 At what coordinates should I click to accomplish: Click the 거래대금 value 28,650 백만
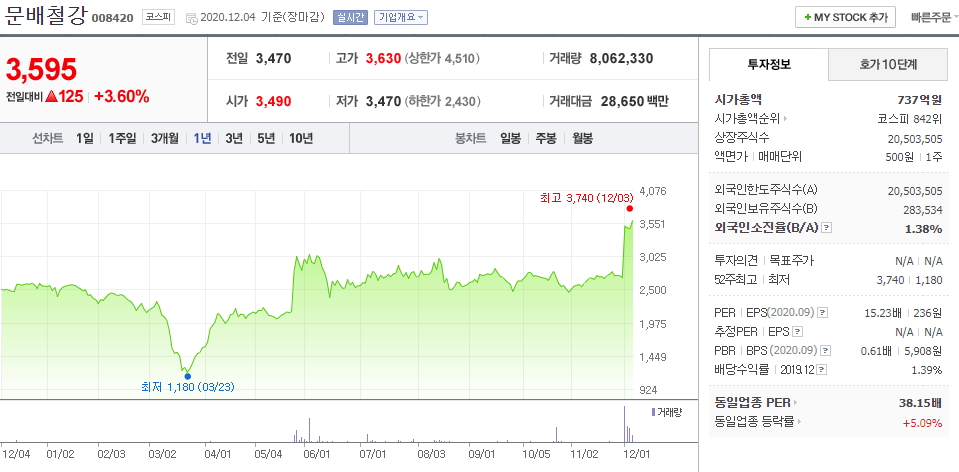634,101
